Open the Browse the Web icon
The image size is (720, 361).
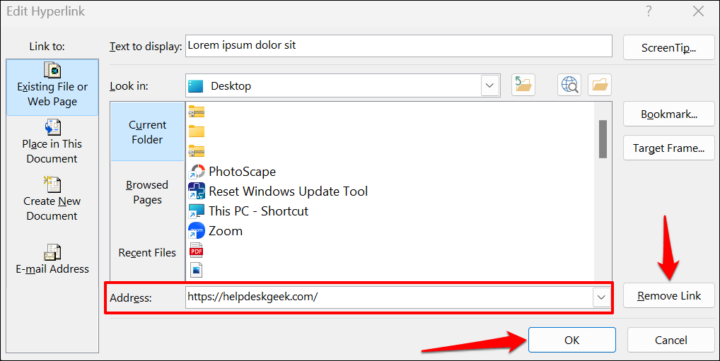tap(569, 85)
